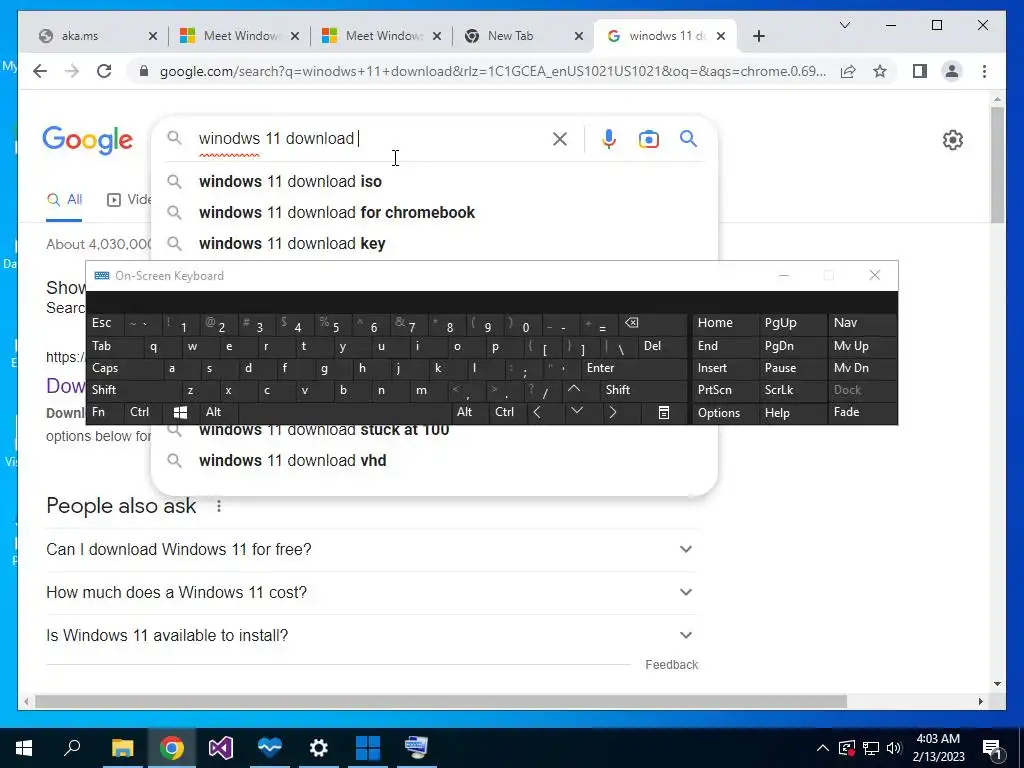
Task: Click the right arrow key on On-Screen Keyboard
Action: (x=613, y=412)
